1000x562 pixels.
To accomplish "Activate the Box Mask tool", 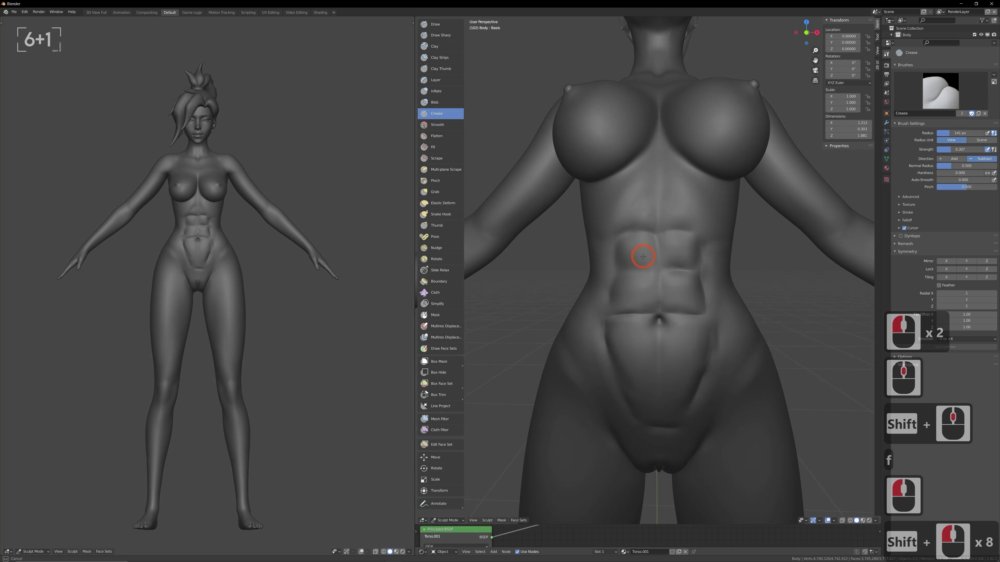I will coord(440,361).
